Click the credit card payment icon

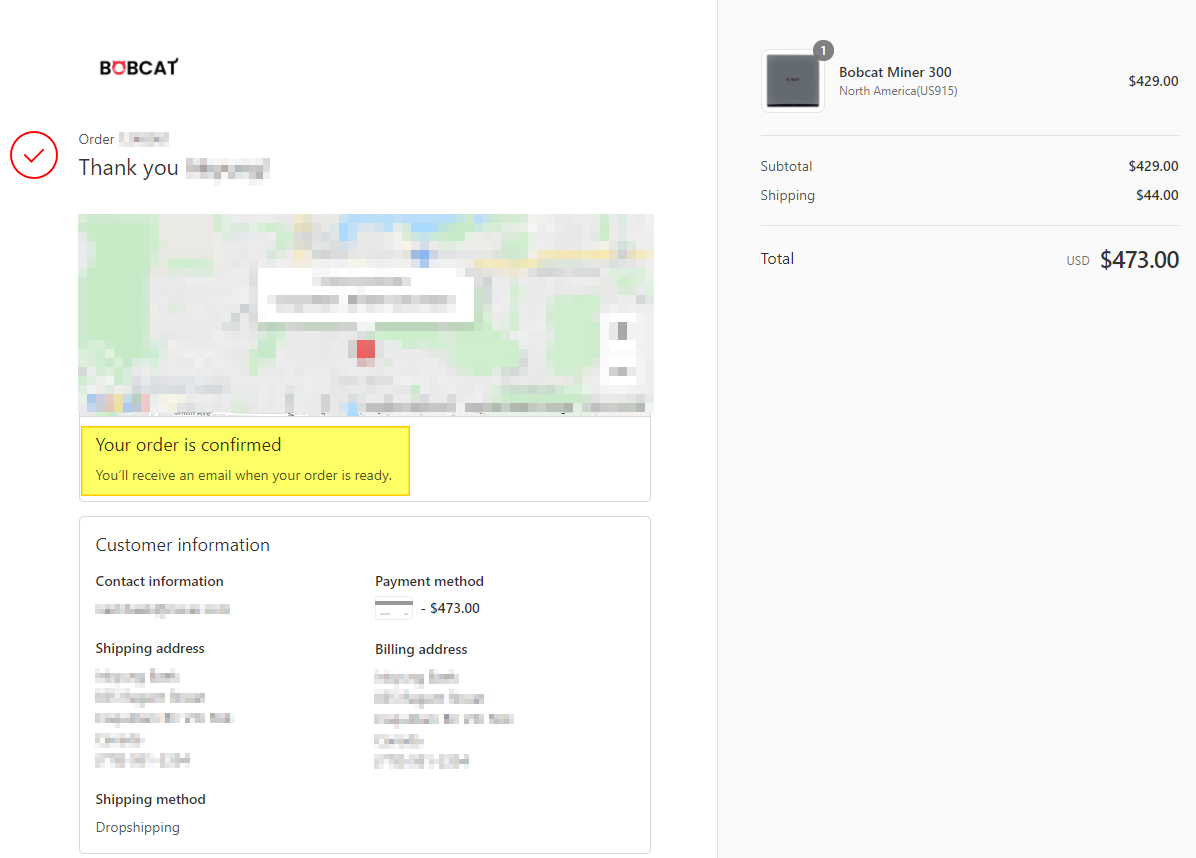[394, 608]
